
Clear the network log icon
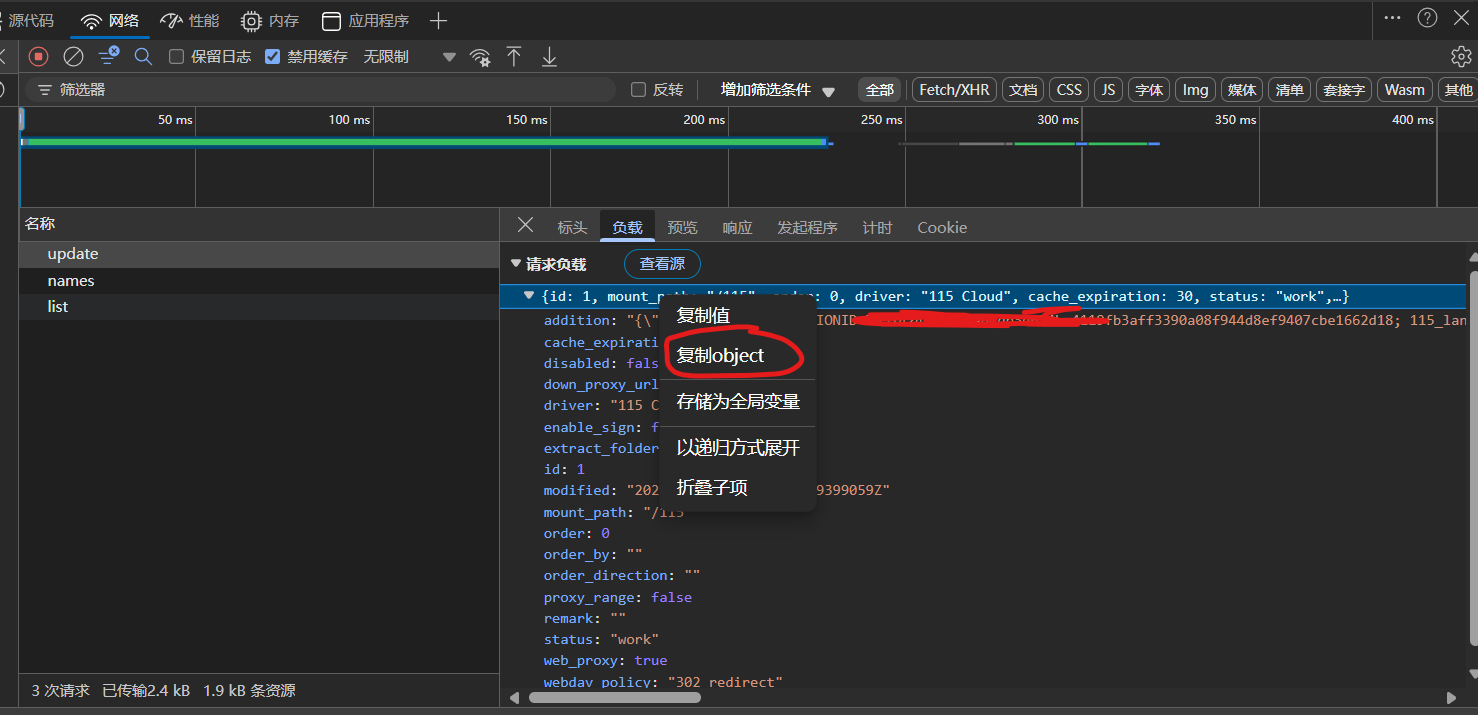[73, 57]
